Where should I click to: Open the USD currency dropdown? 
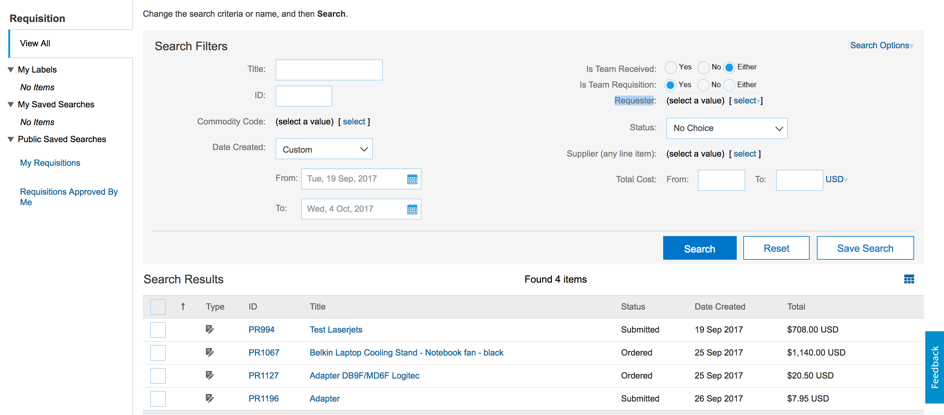836,179
